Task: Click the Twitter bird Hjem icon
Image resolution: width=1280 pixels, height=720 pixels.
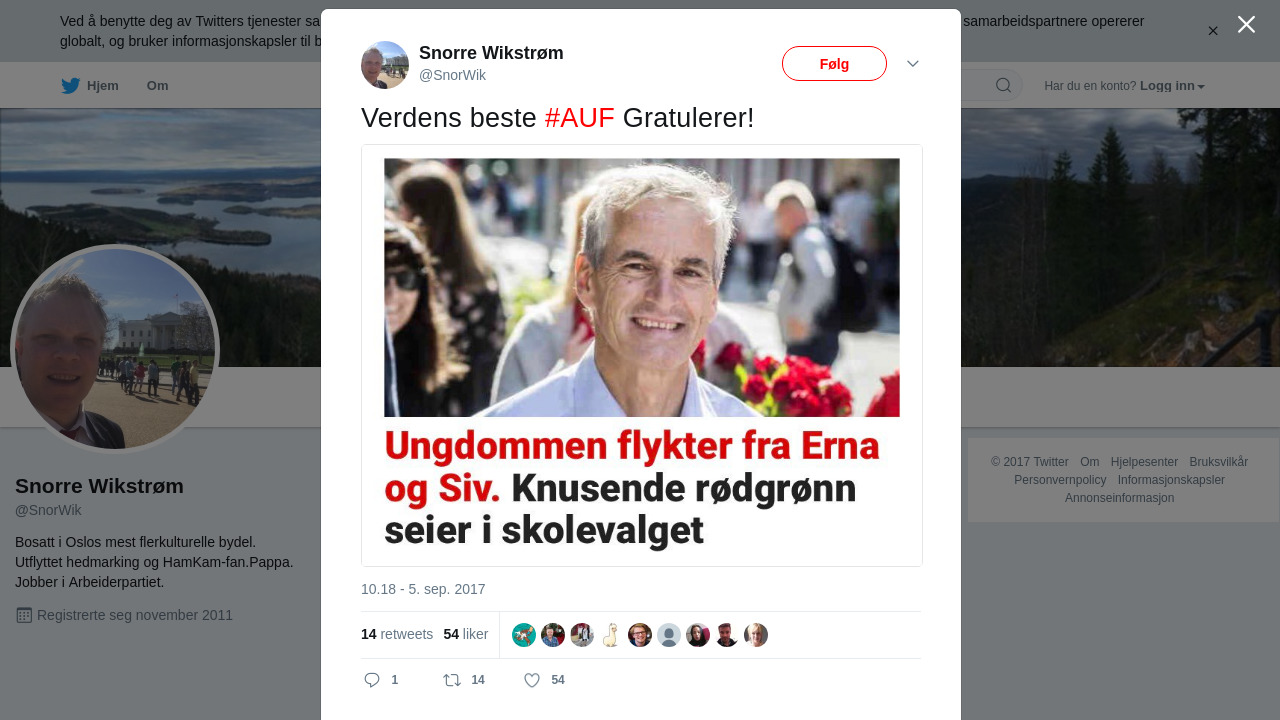Action: click(x=71, y=86)
